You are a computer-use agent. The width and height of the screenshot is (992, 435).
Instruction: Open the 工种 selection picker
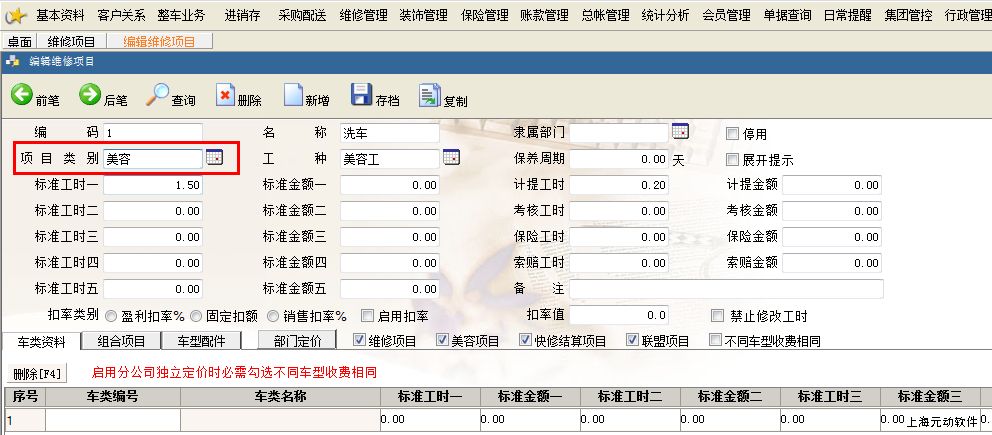pyautogui.click(x=450, y=158)
